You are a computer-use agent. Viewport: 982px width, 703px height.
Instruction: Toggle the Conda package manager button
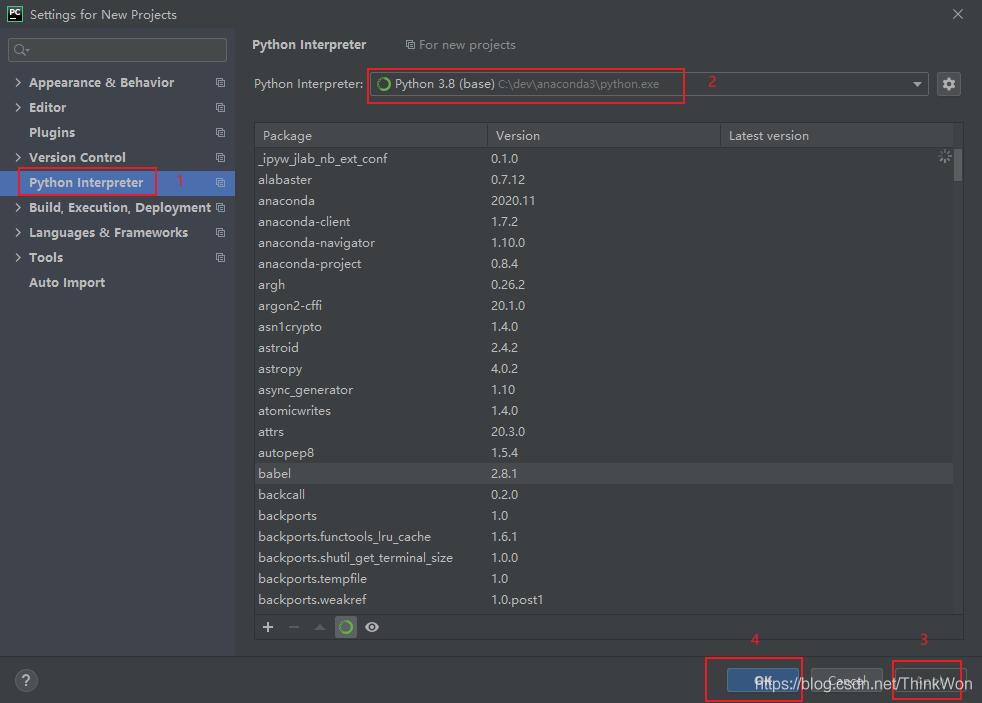346,627
